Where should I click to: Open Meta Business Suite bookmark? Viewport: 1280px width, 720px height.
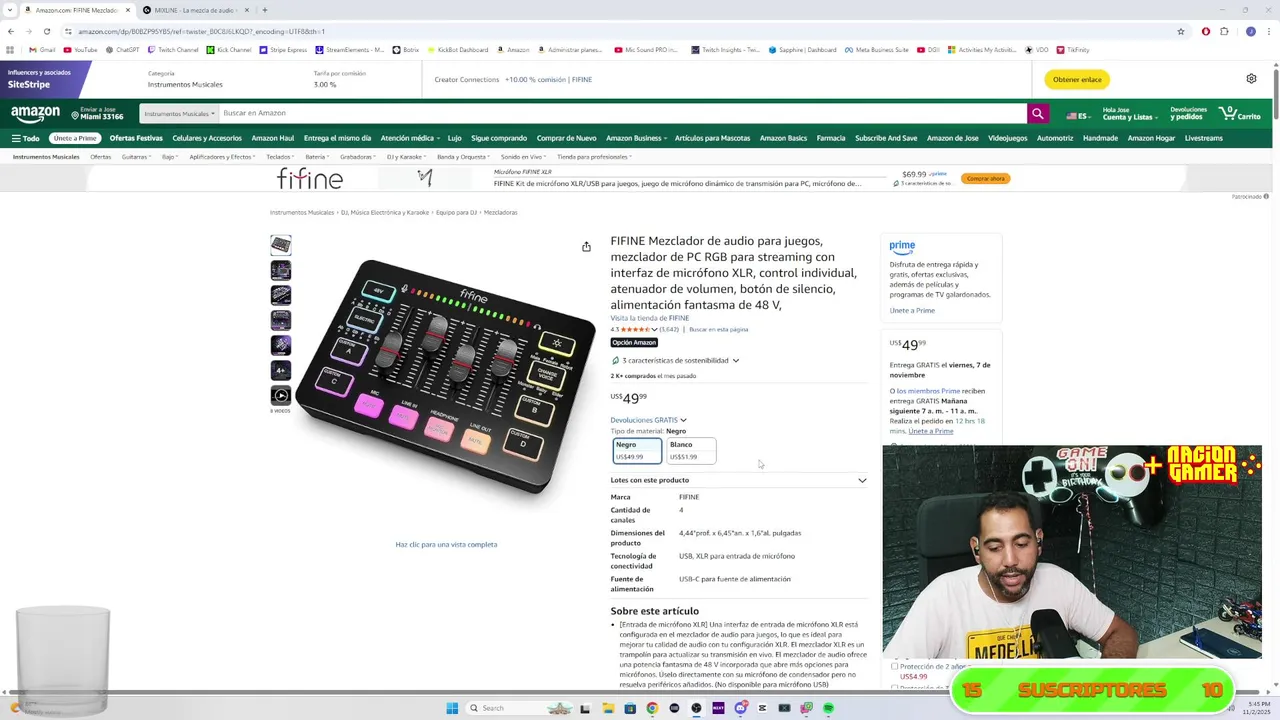(x=877, y=49)
